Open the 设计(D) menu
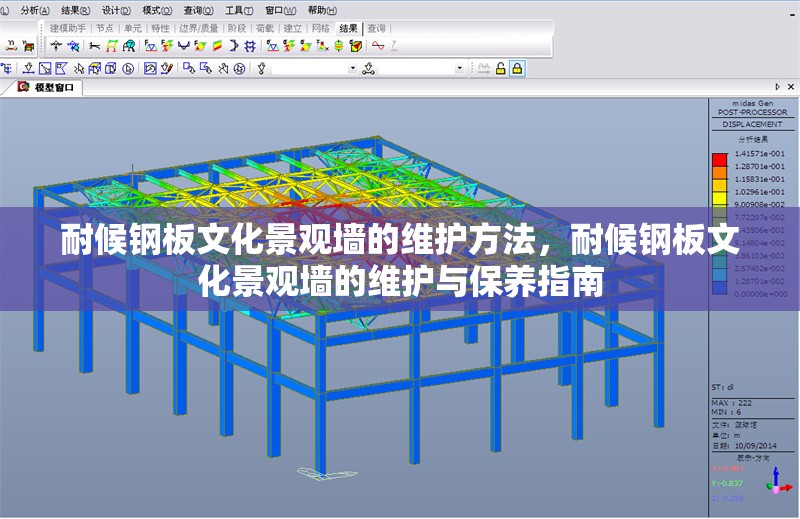 tap(116, 9)
